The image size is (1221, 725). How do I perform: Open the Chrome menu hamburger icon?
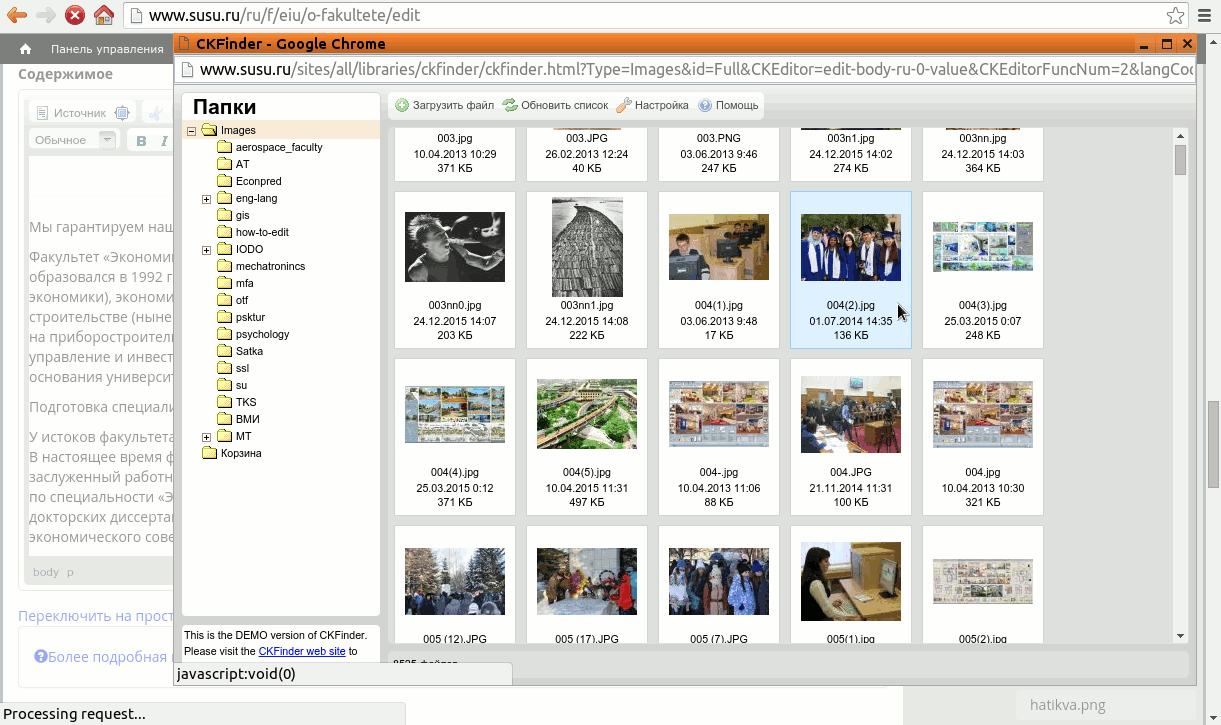[1204, 15]
